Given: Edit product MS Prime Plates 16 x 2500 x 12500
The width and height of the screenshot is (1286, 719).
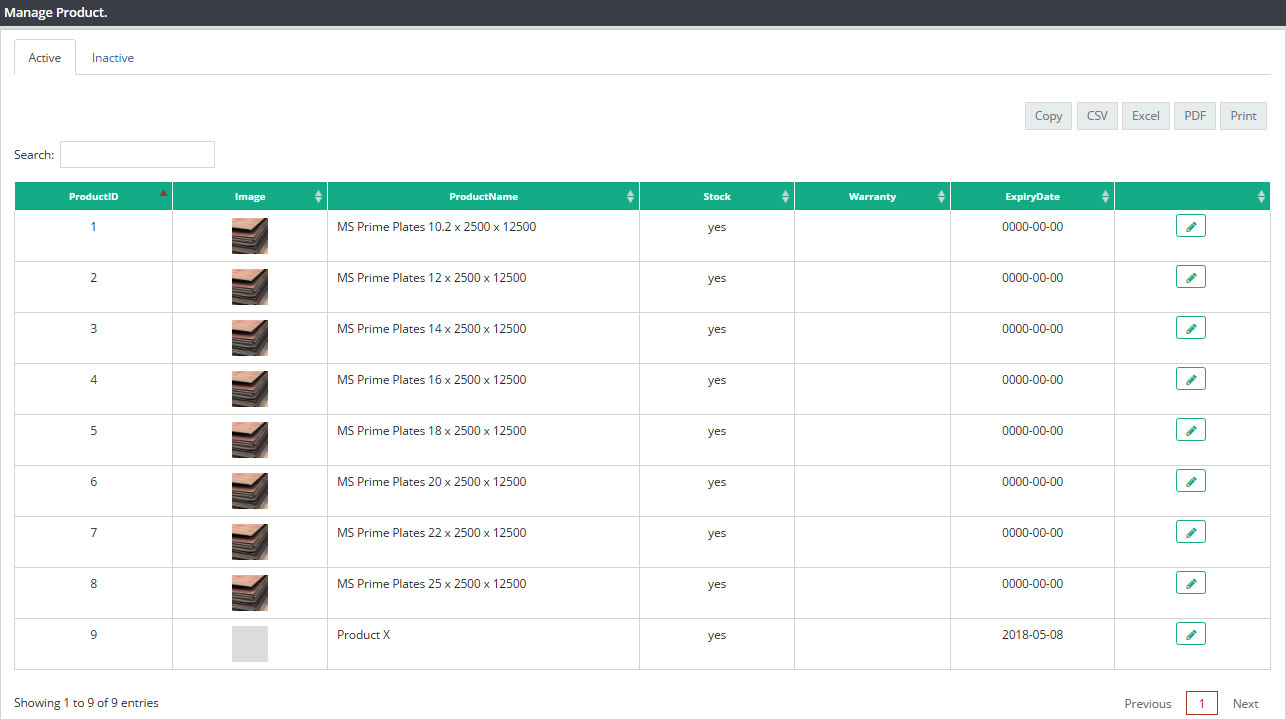Looking at the screenshot, I should tap(1190, 379).
